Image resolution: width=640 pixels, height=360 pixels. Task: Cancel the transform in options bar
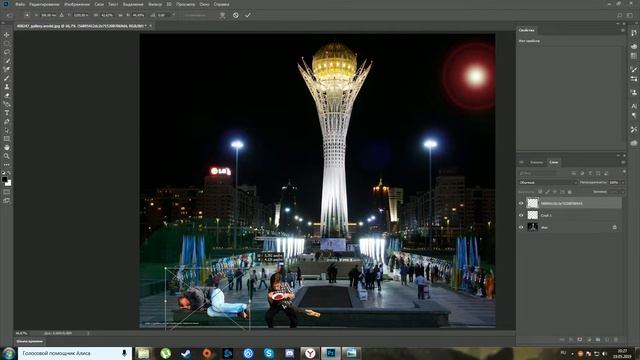click(x=236, y=15)
